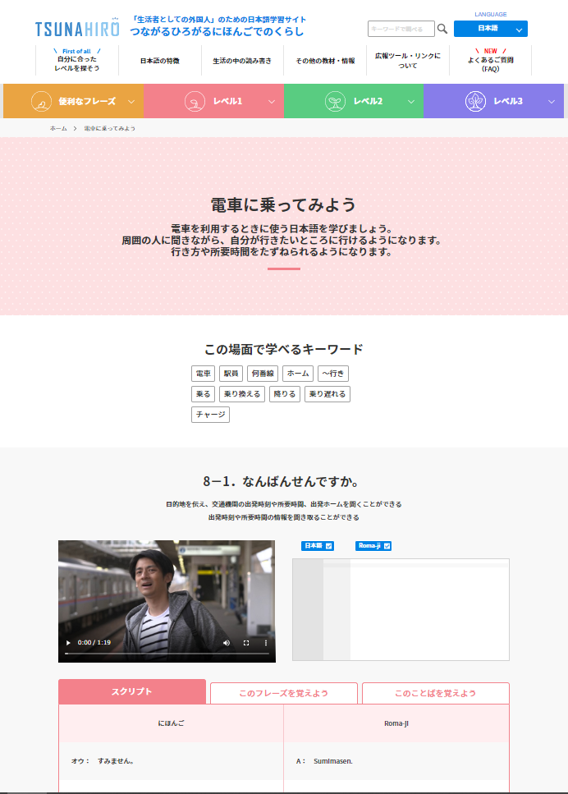This screenshot has height=794, width=568.
Task: Click the keyword search input field
Action: click(x=401, y=29)
